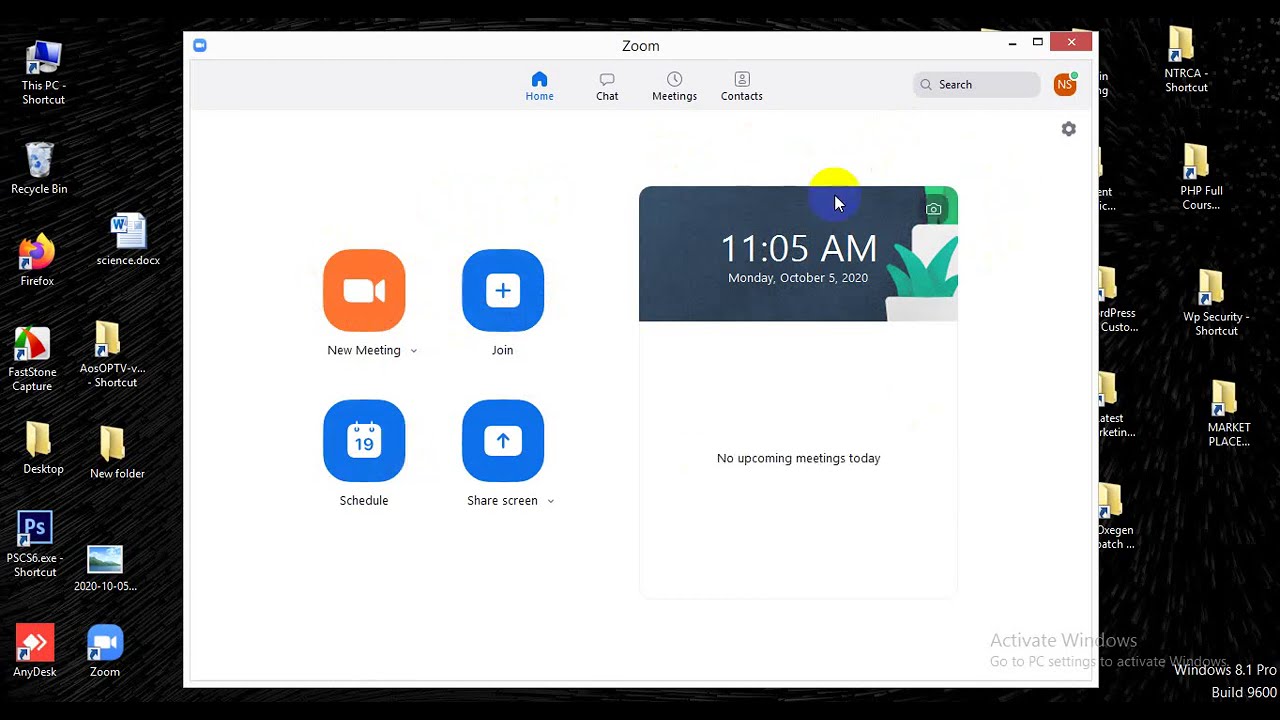
Task: Expand the New Meeting options arrow
Action: point(414,351)
